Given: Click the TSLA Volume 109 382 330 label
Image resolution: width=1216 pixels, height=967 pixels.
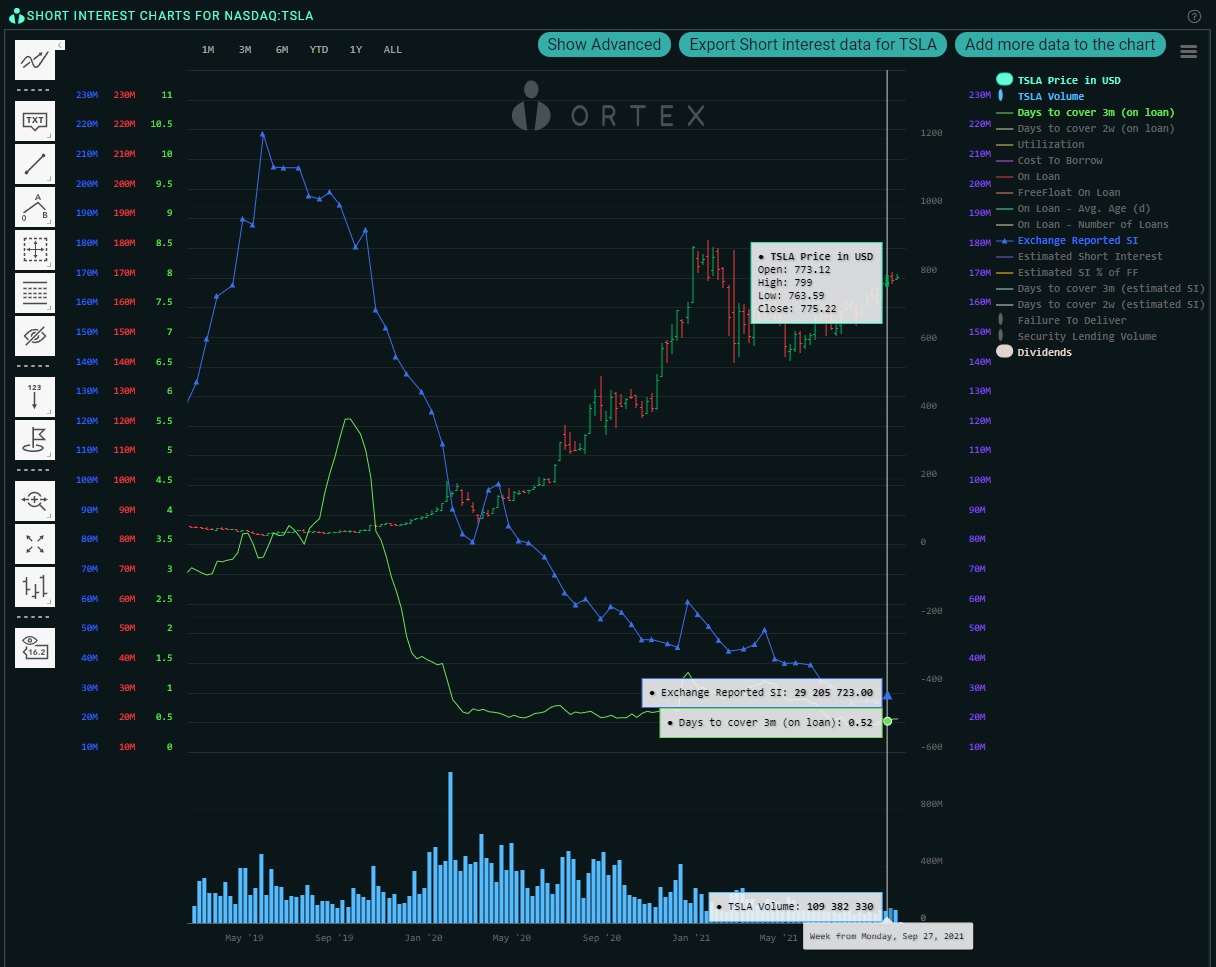Looking at the screenshot, I should coord(795,906).
